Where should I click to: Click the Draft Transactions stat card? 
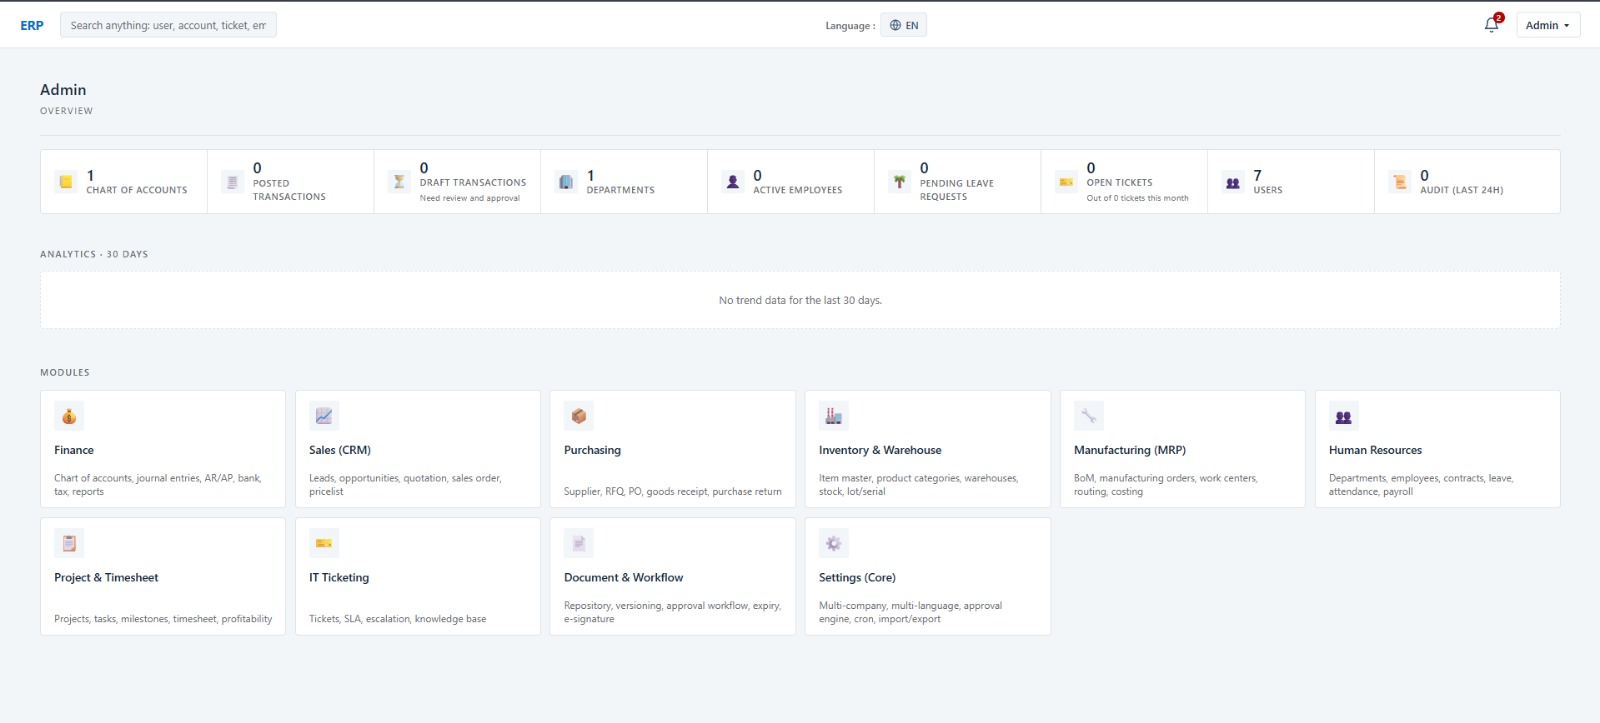tap(457, 182)
